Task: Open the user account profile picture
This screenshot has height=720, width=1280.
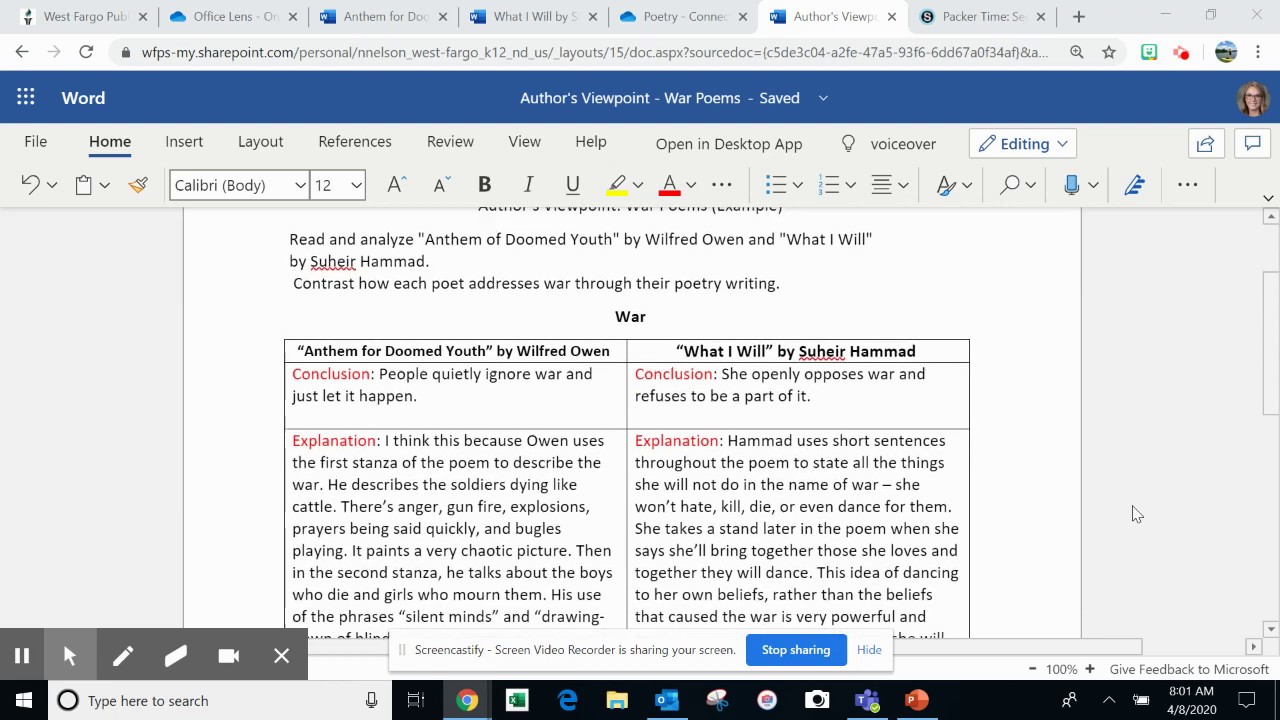Action: point(1252,98)
